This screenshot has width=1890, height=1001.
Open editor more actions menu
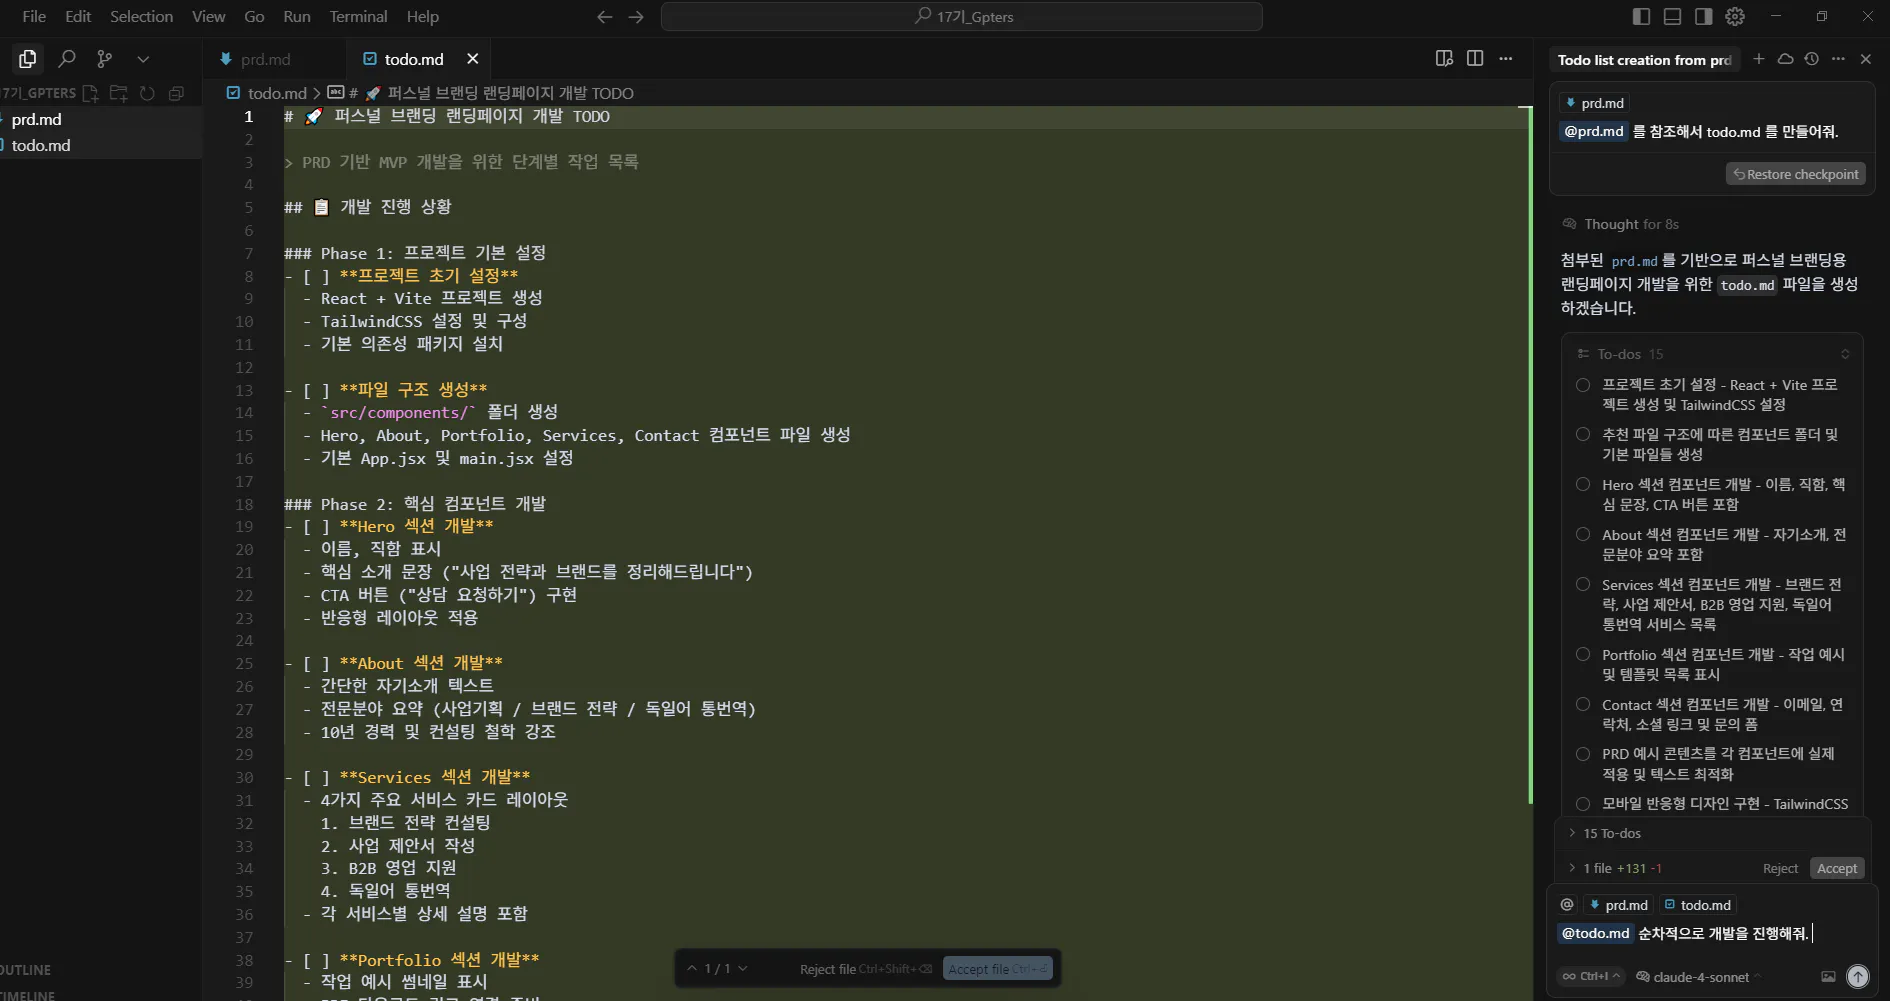[x=1506, y=59]
